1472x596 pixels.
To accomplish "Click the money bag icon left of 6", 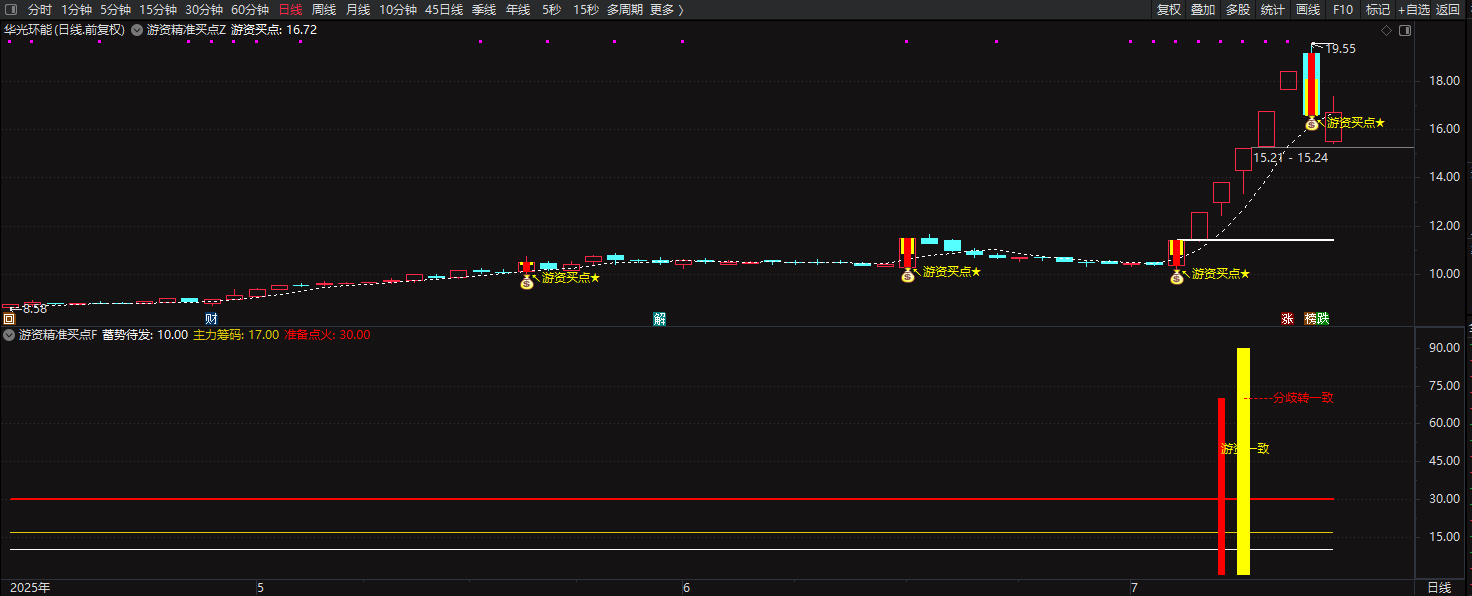I will (527, 283).
